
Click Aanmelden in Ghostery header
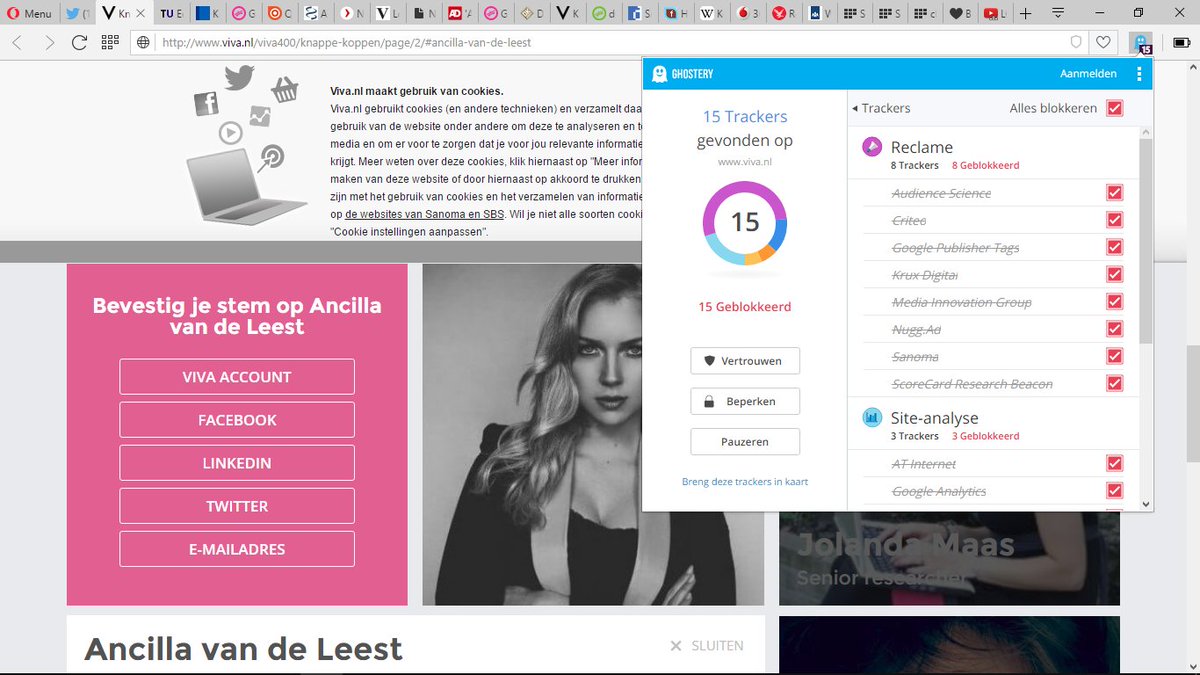click(x=1090, y=74)
